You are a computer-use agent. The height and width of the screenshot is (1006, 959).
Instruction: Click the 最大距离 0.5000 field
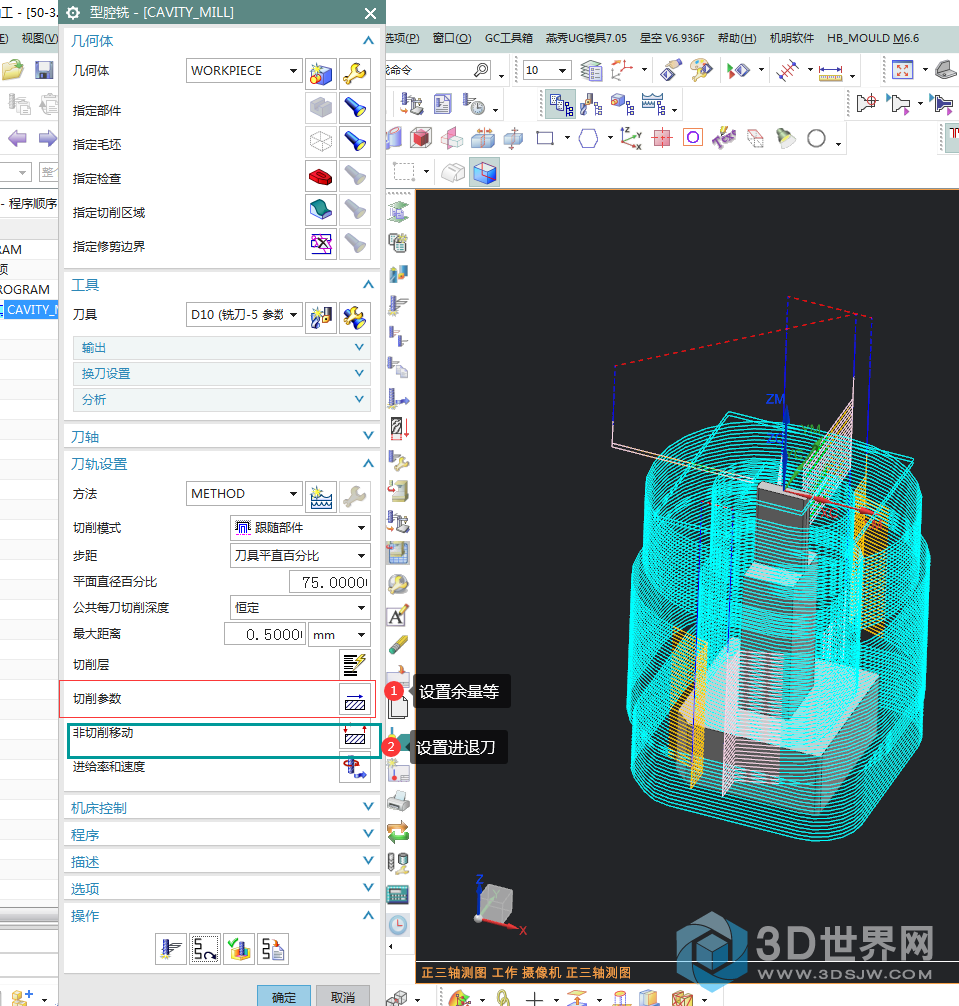point(265,635)
